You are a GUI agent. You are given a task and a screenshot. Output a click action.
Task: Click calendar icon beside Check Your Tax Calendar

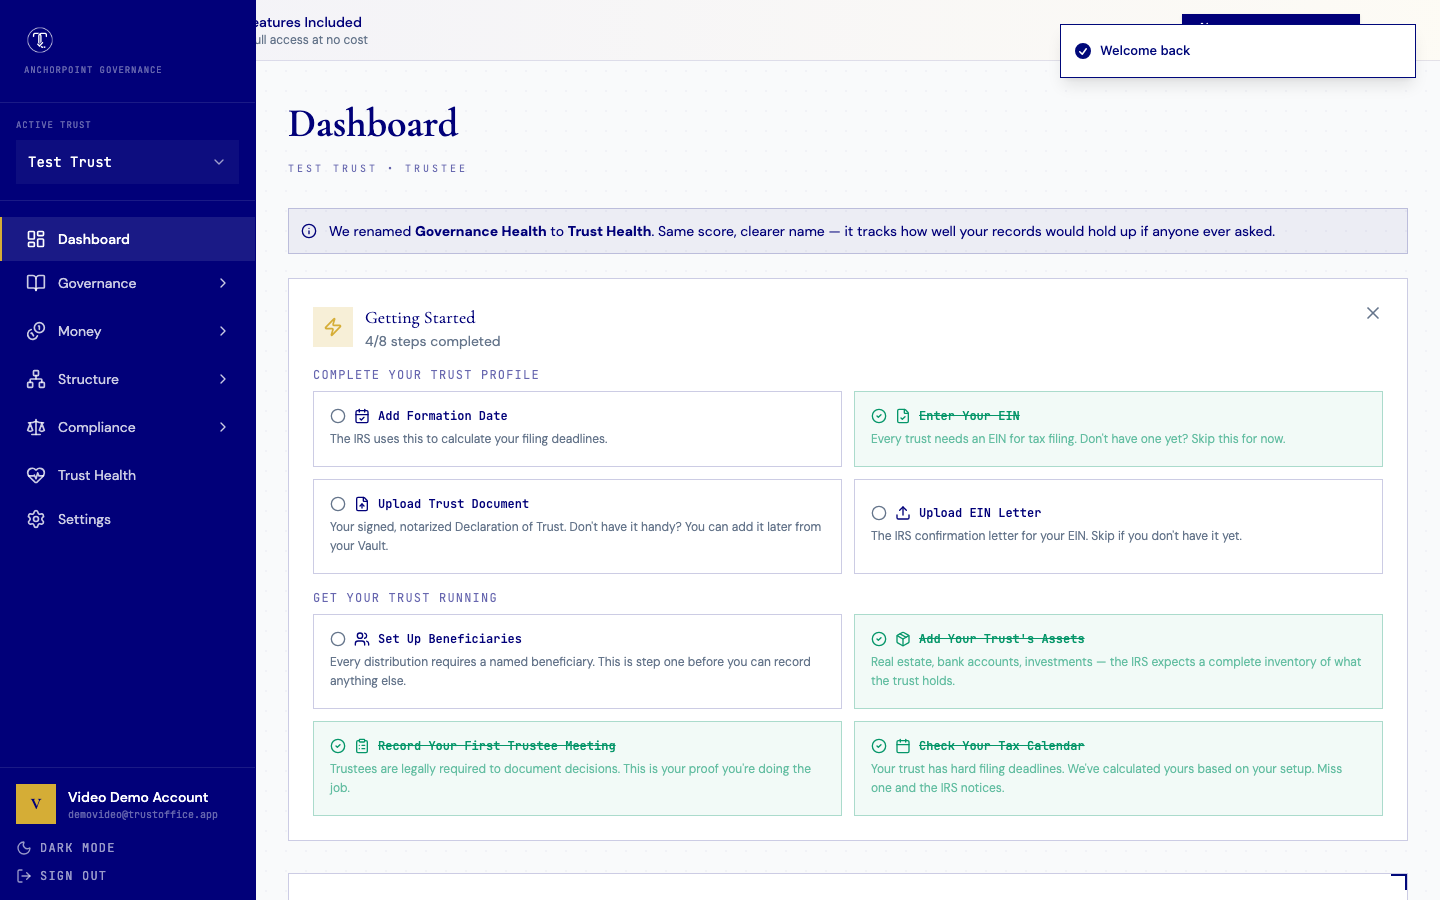(903, 746)
